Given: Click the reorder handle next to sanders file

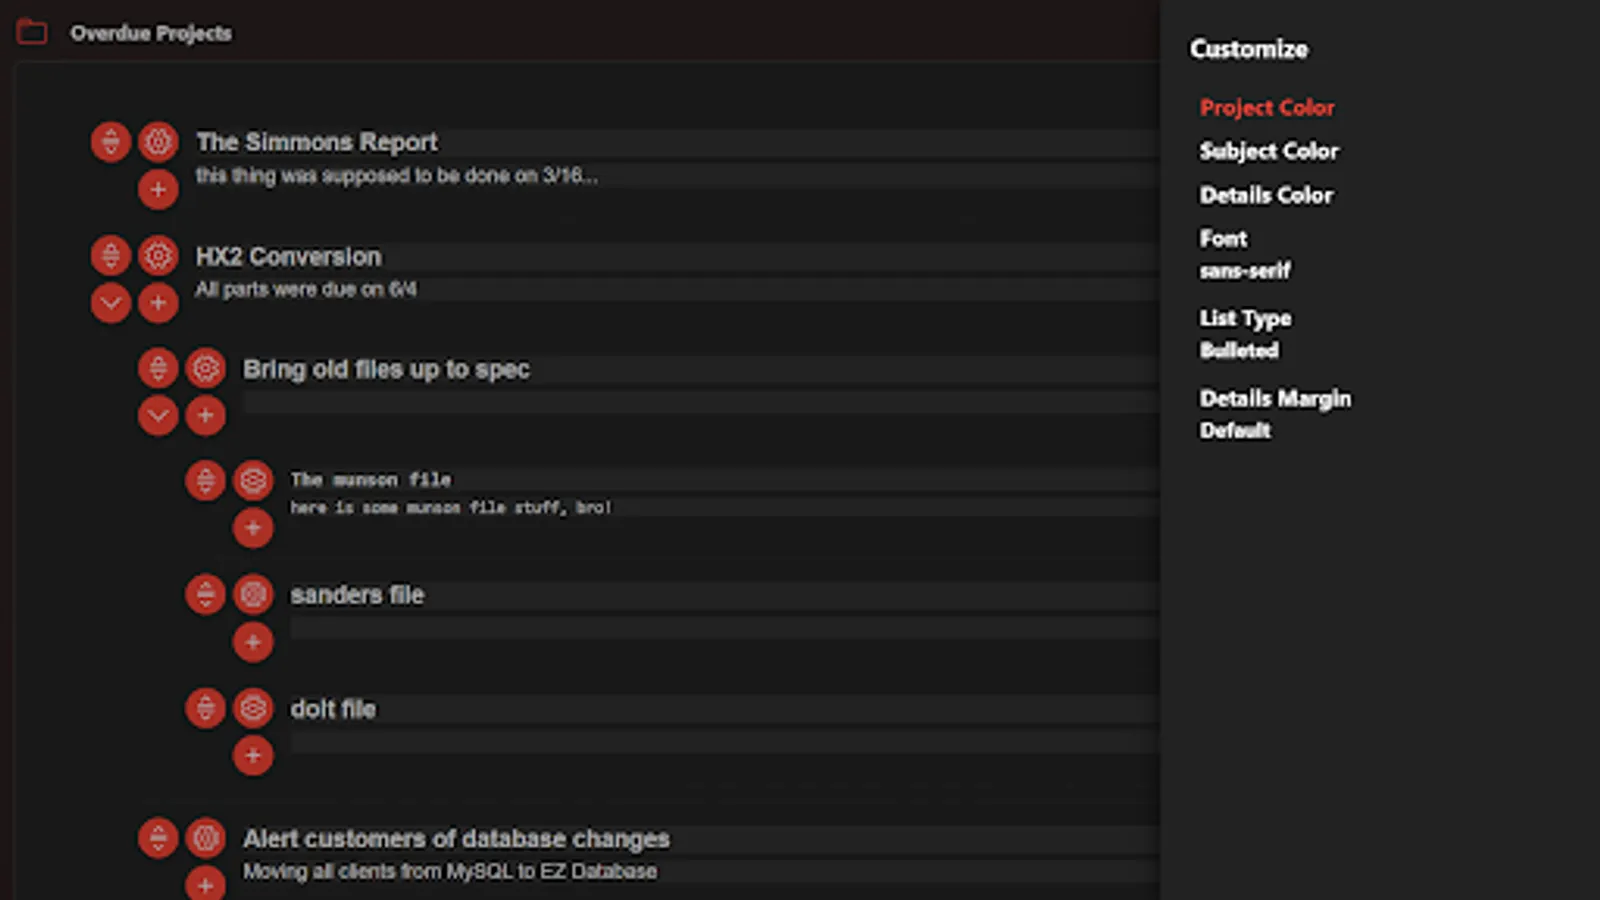Looking at the screenshot, I should coord(205,595).
